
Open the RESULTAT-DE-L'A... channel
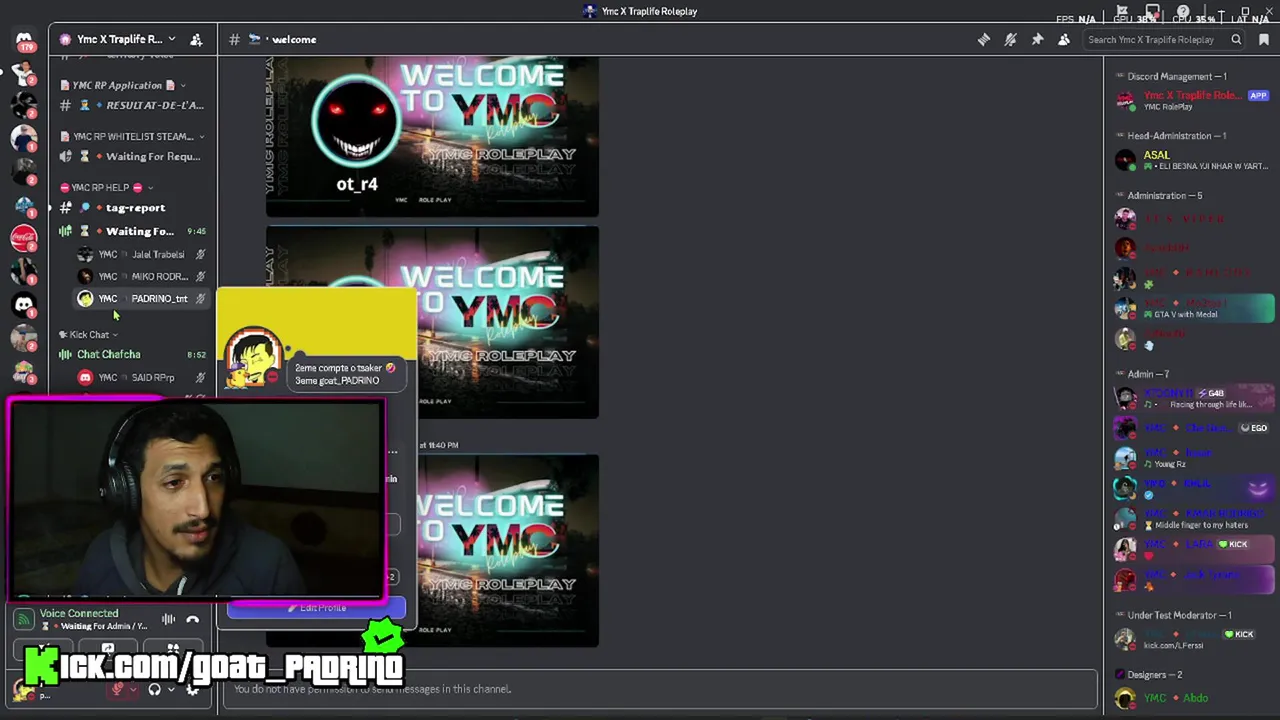pos(132,105)
